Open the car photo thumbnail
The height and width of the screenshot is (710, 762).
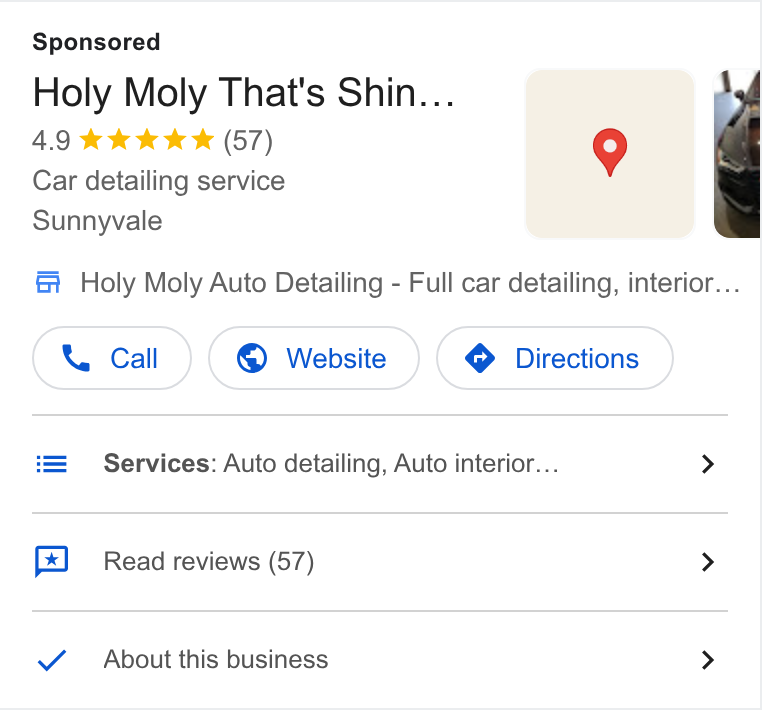click(737, 154)
